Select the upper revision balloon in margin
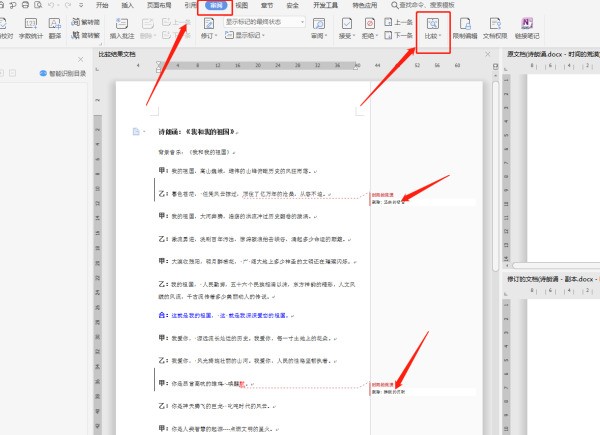Image resolution: width=600 pixels, height=435 pixels. click(423, 199)
